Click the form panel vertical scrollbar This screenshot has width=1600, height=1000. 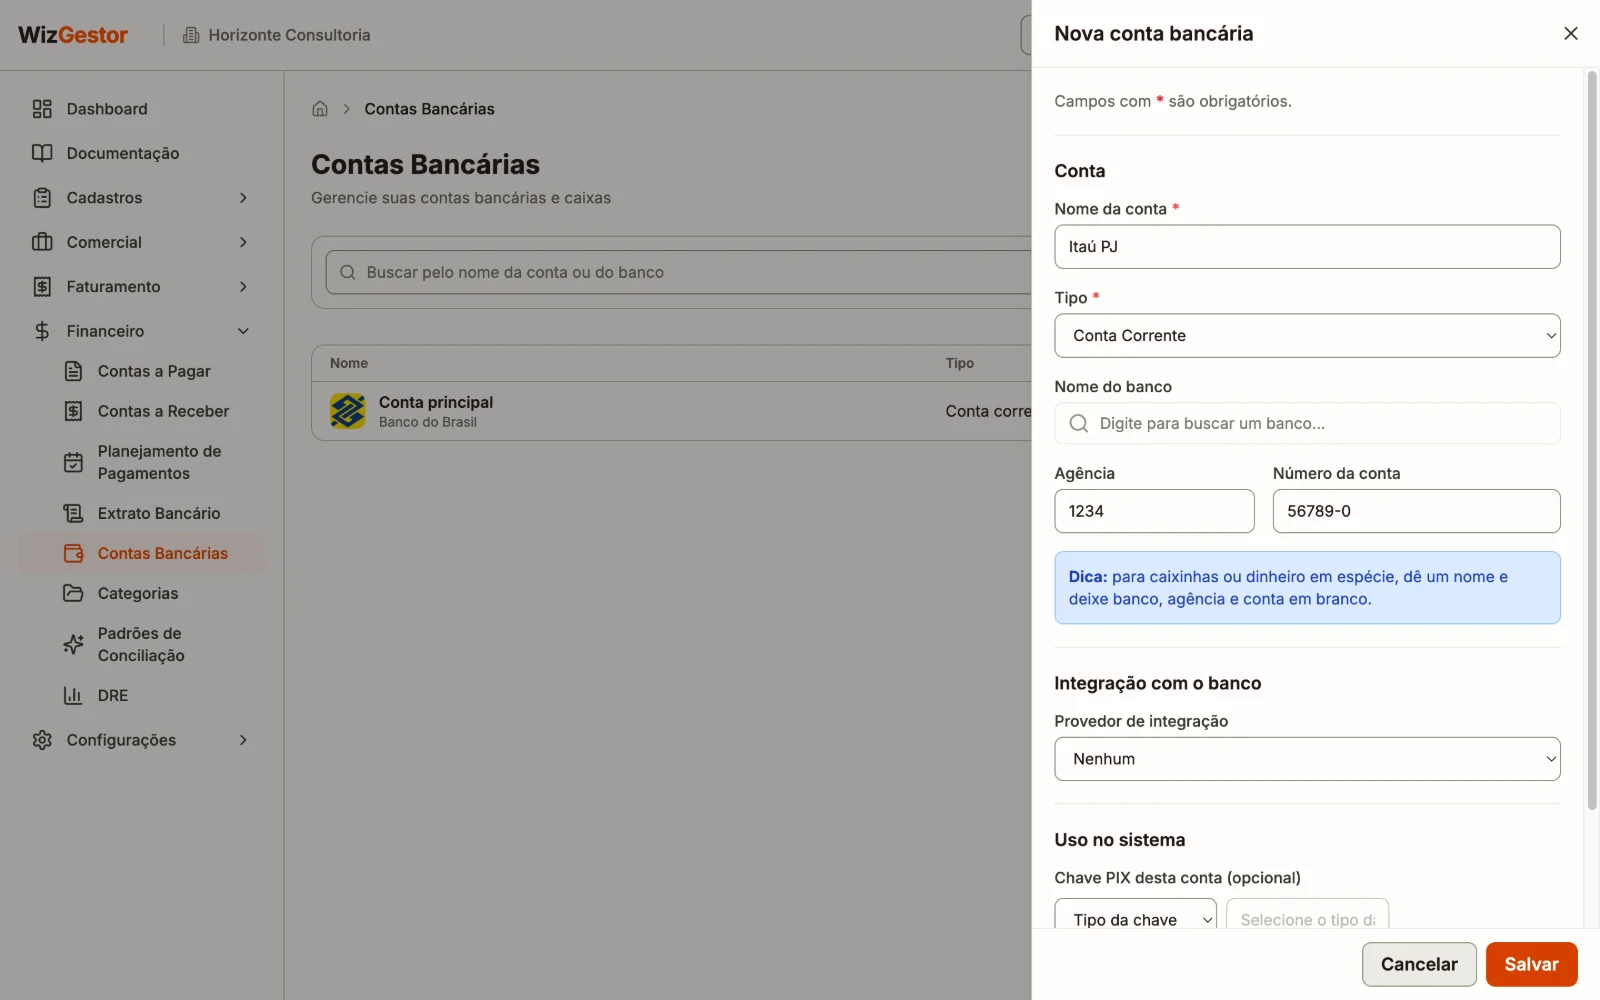pos(1592,440)
